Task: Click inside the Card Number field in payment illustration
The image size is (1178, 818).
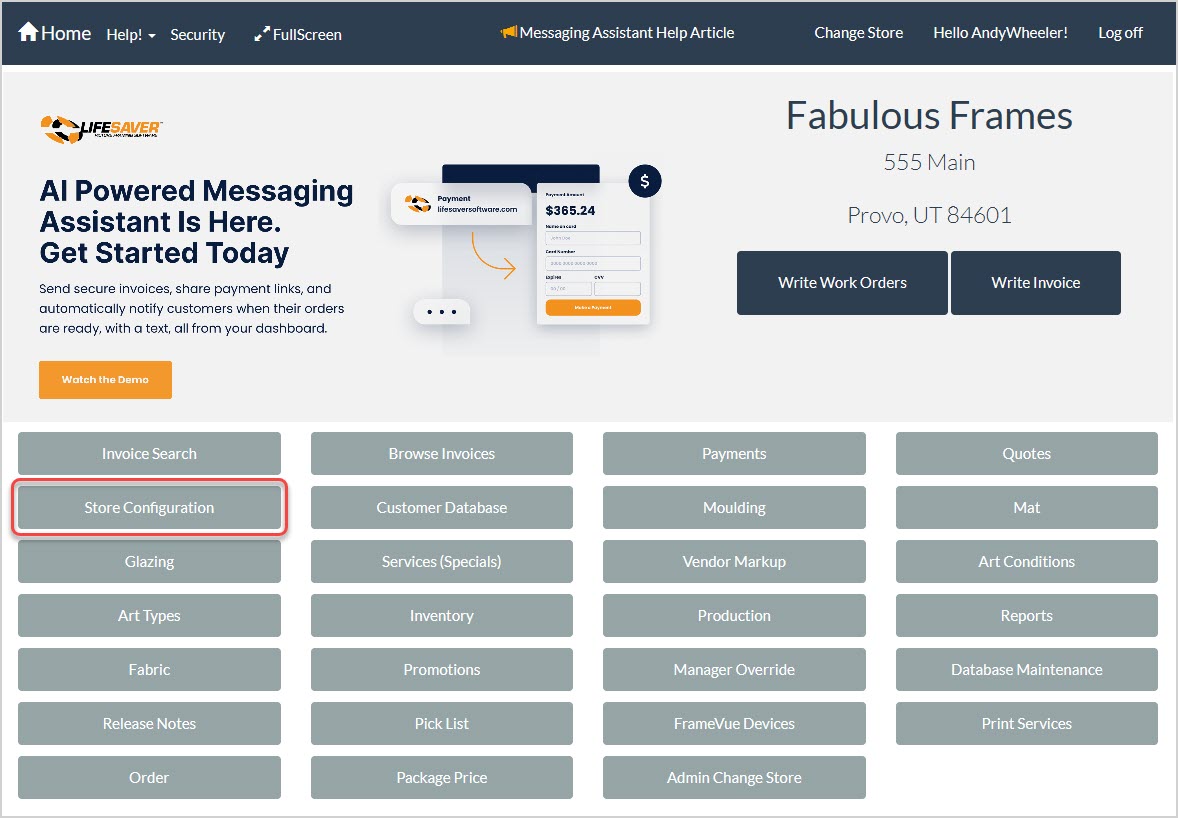Action: click(x=593, y=263)
